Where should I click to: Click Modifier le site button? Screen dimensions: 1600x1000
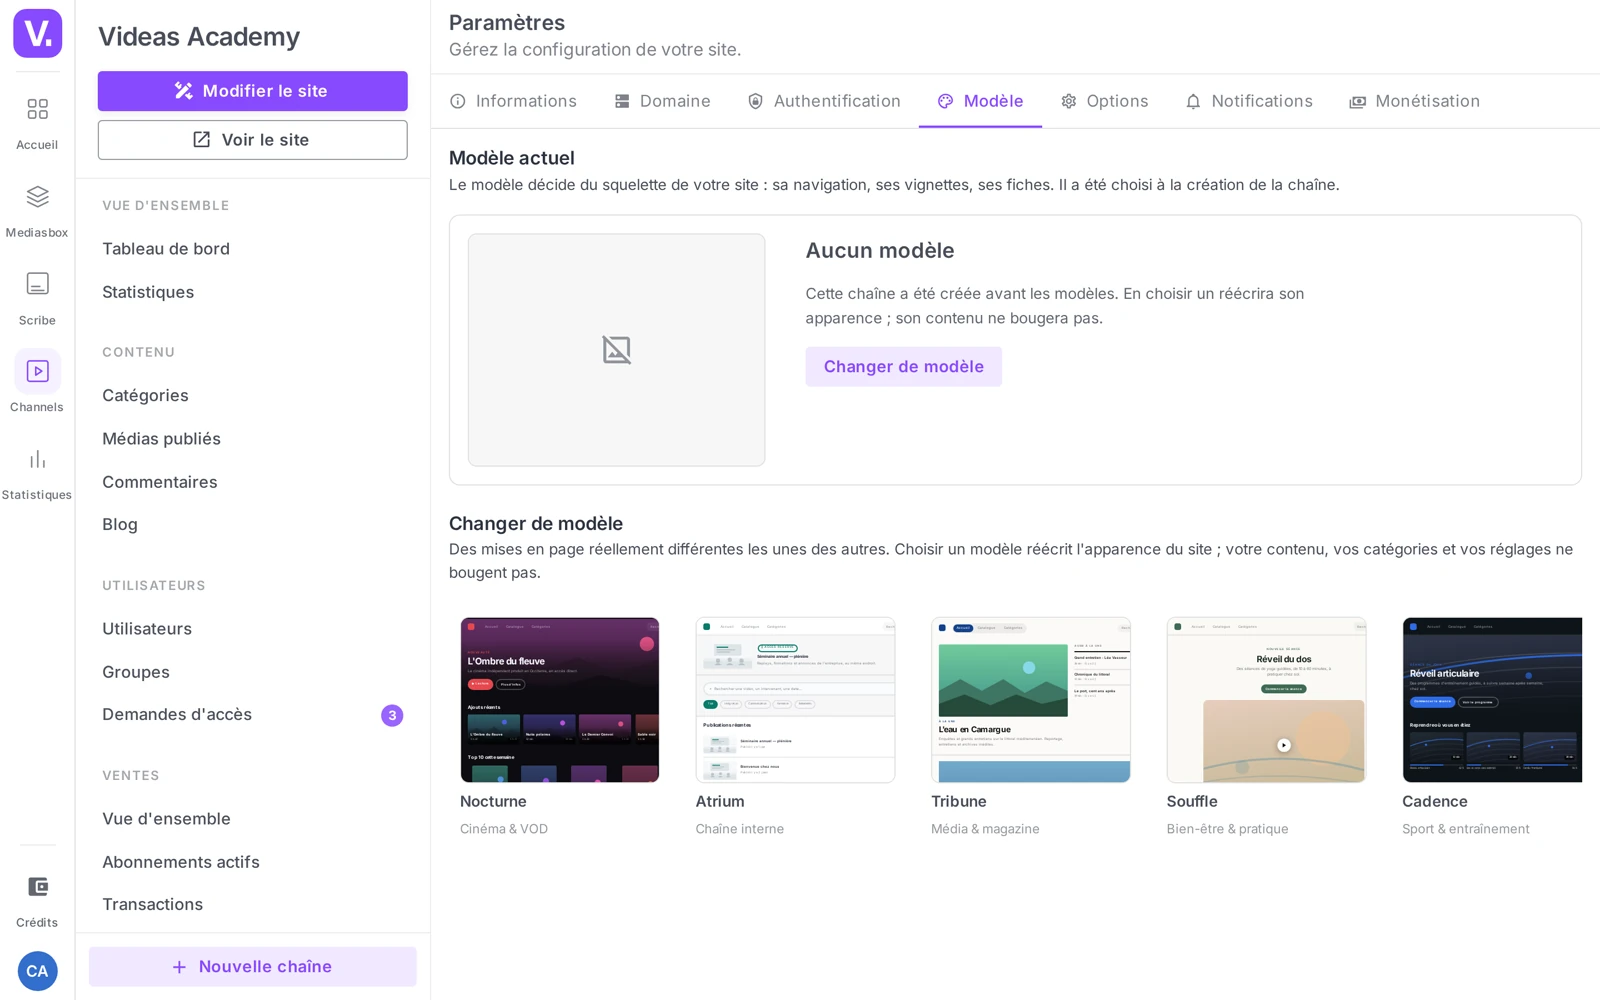(x=252, y=91)
